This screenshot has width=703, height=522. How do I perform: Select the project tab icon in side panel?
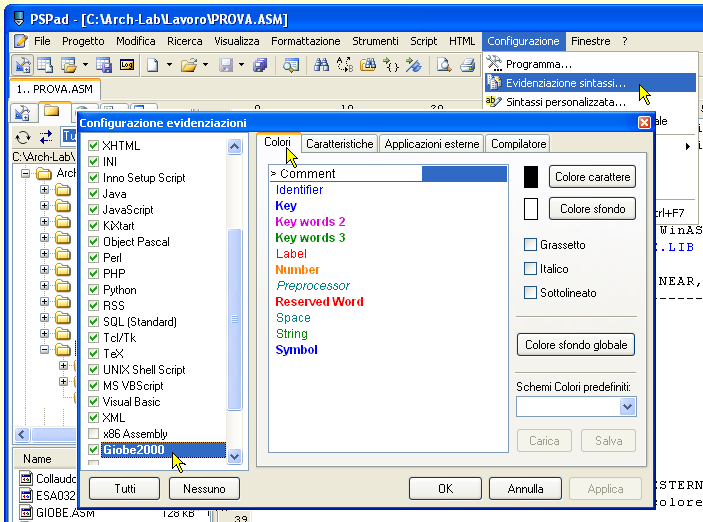tap(22, 113)
